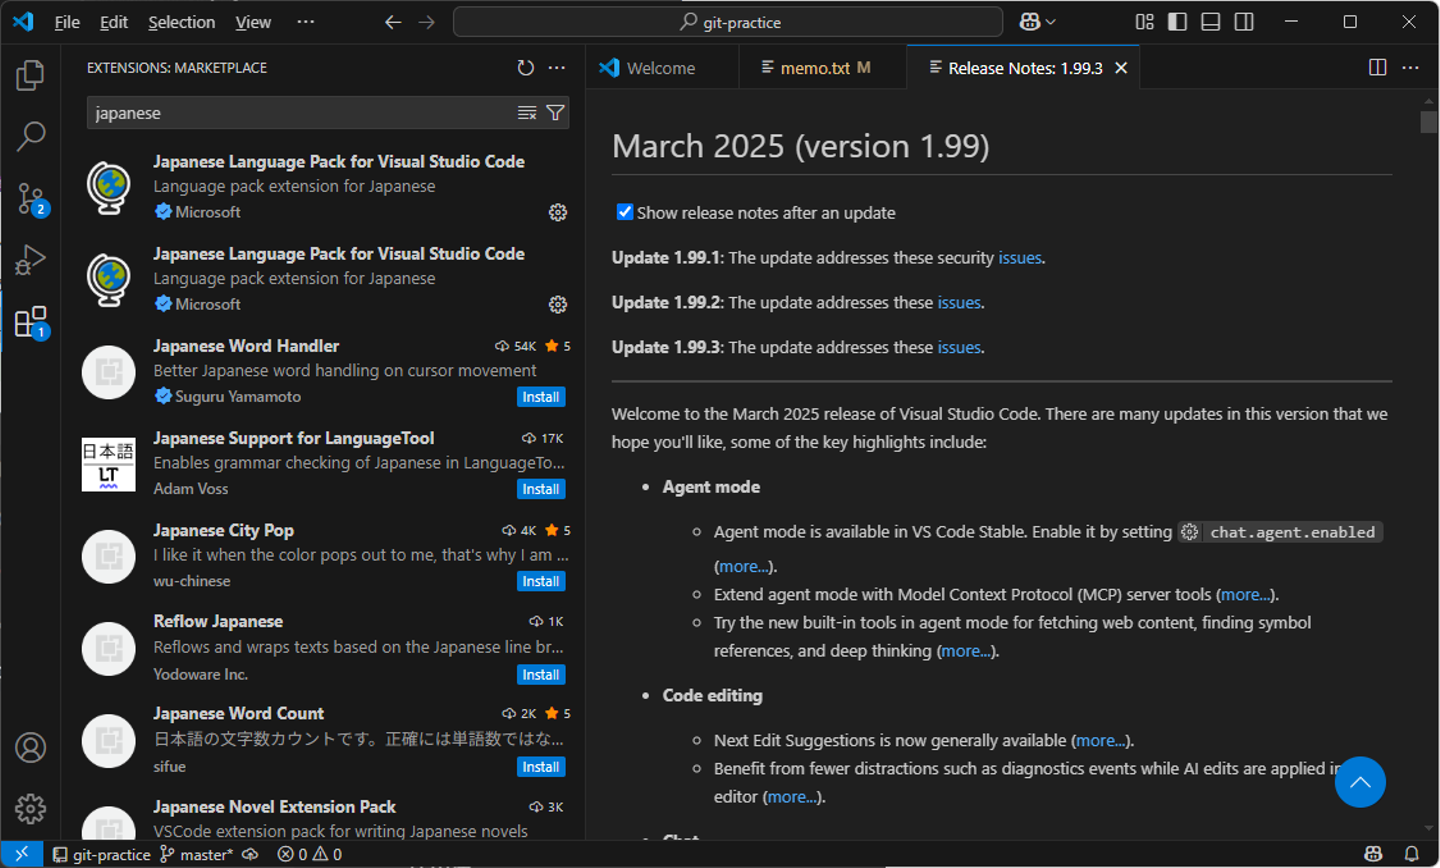This screenshot has height=868, width=1440.
Task: Toggle the primary side bar layout button
Action: (1177, 22)
